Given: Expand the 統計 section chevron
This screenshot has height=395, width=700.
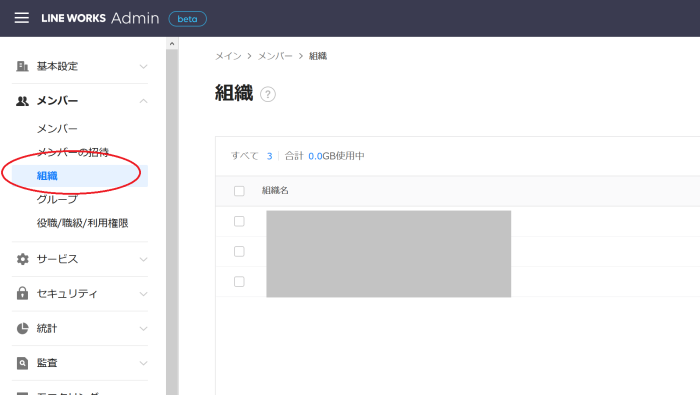Looking at the screenshot, I should [x=143, y=328].
